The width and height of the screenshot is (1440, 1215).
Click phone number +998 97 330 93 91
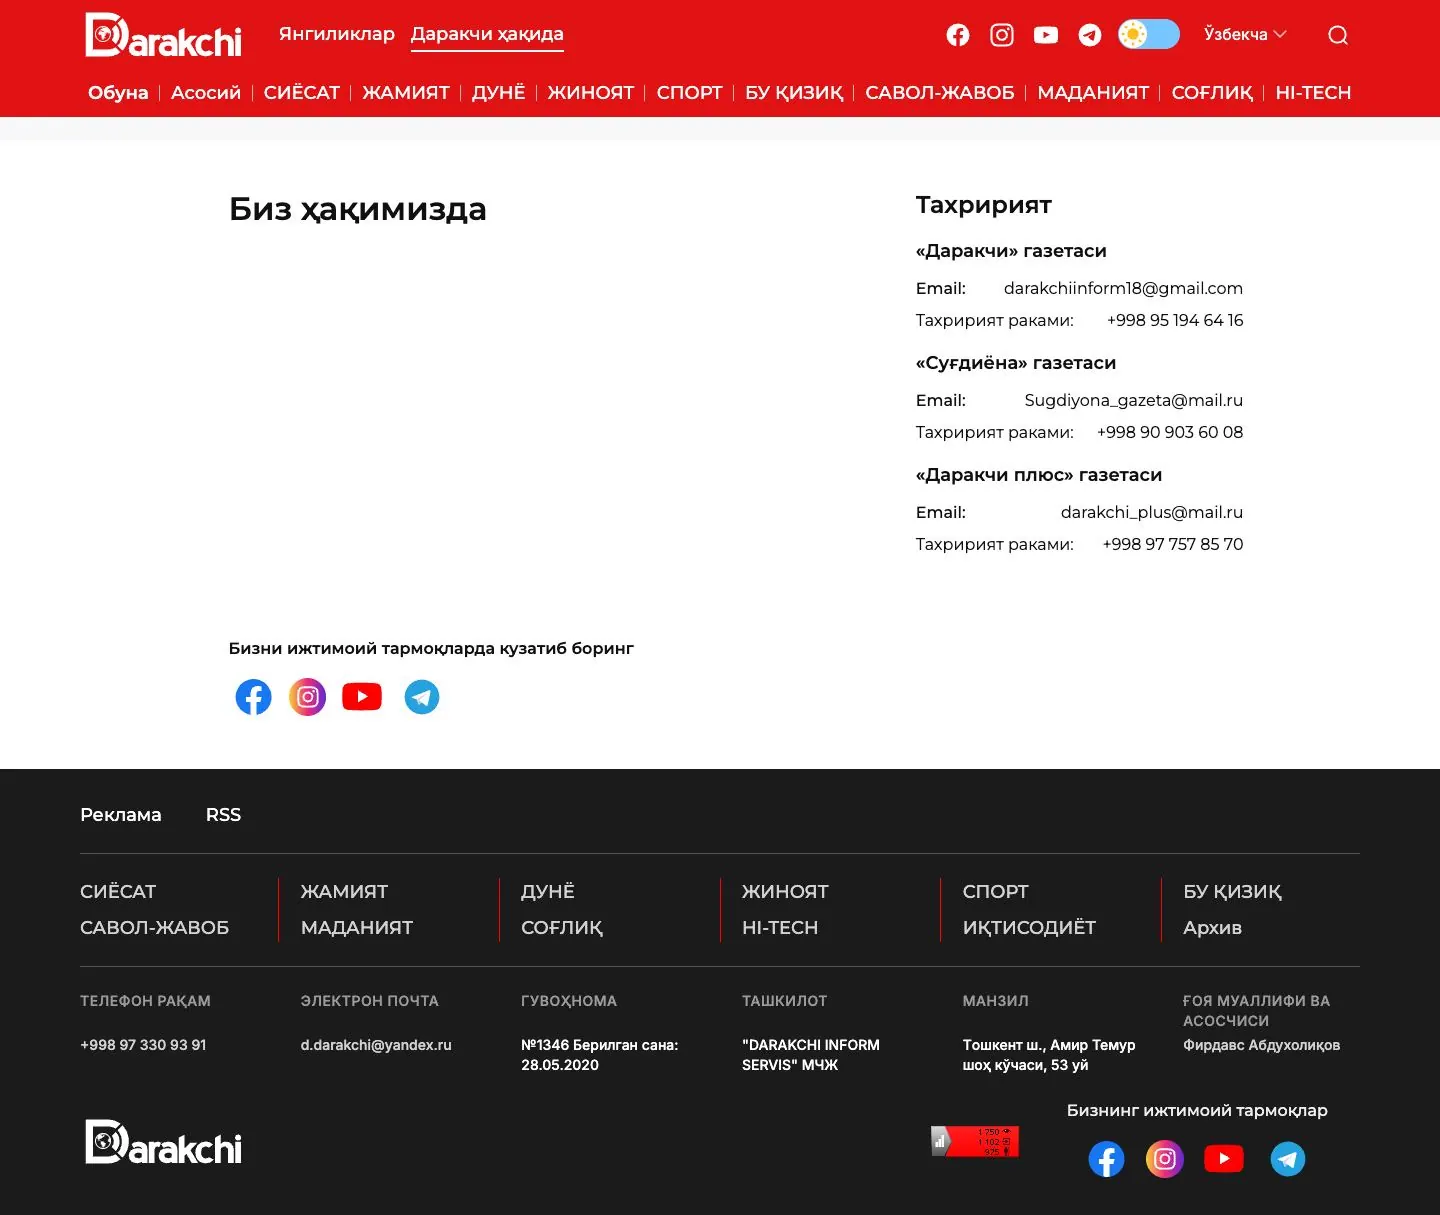[x=143, y=1045]
